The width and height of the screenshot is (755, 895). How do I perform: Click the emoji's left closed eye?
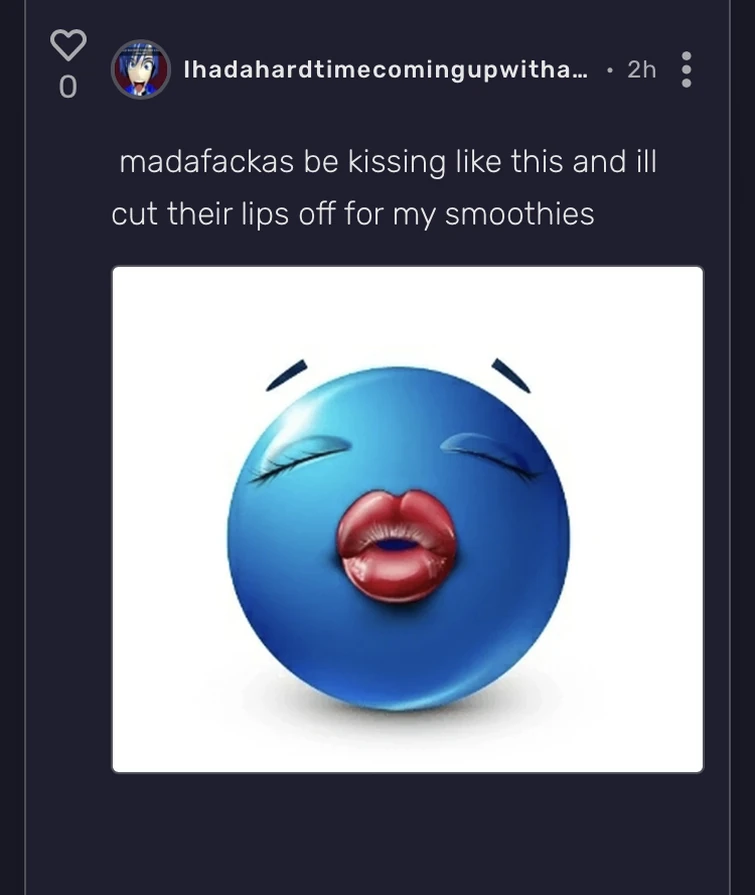300,457
